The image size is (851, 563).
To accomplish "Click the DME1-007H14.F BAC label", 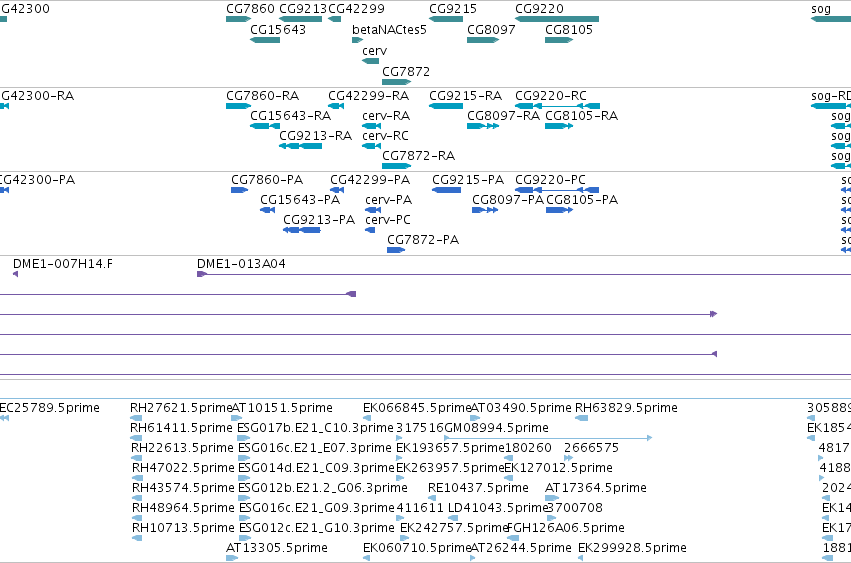I will pyautogui.click(x=63, y=264).
